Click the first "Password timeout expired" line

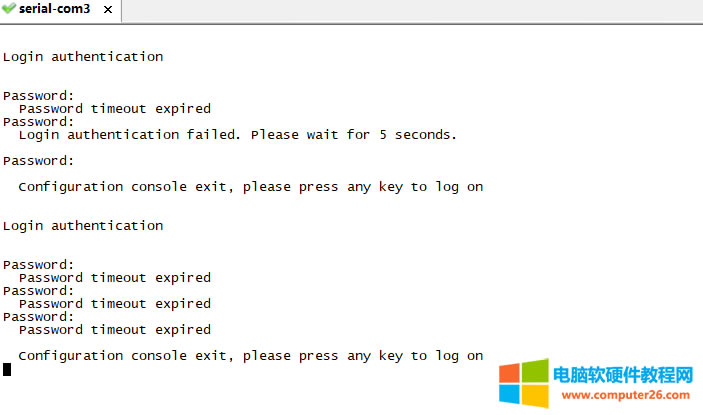(115, 109)
